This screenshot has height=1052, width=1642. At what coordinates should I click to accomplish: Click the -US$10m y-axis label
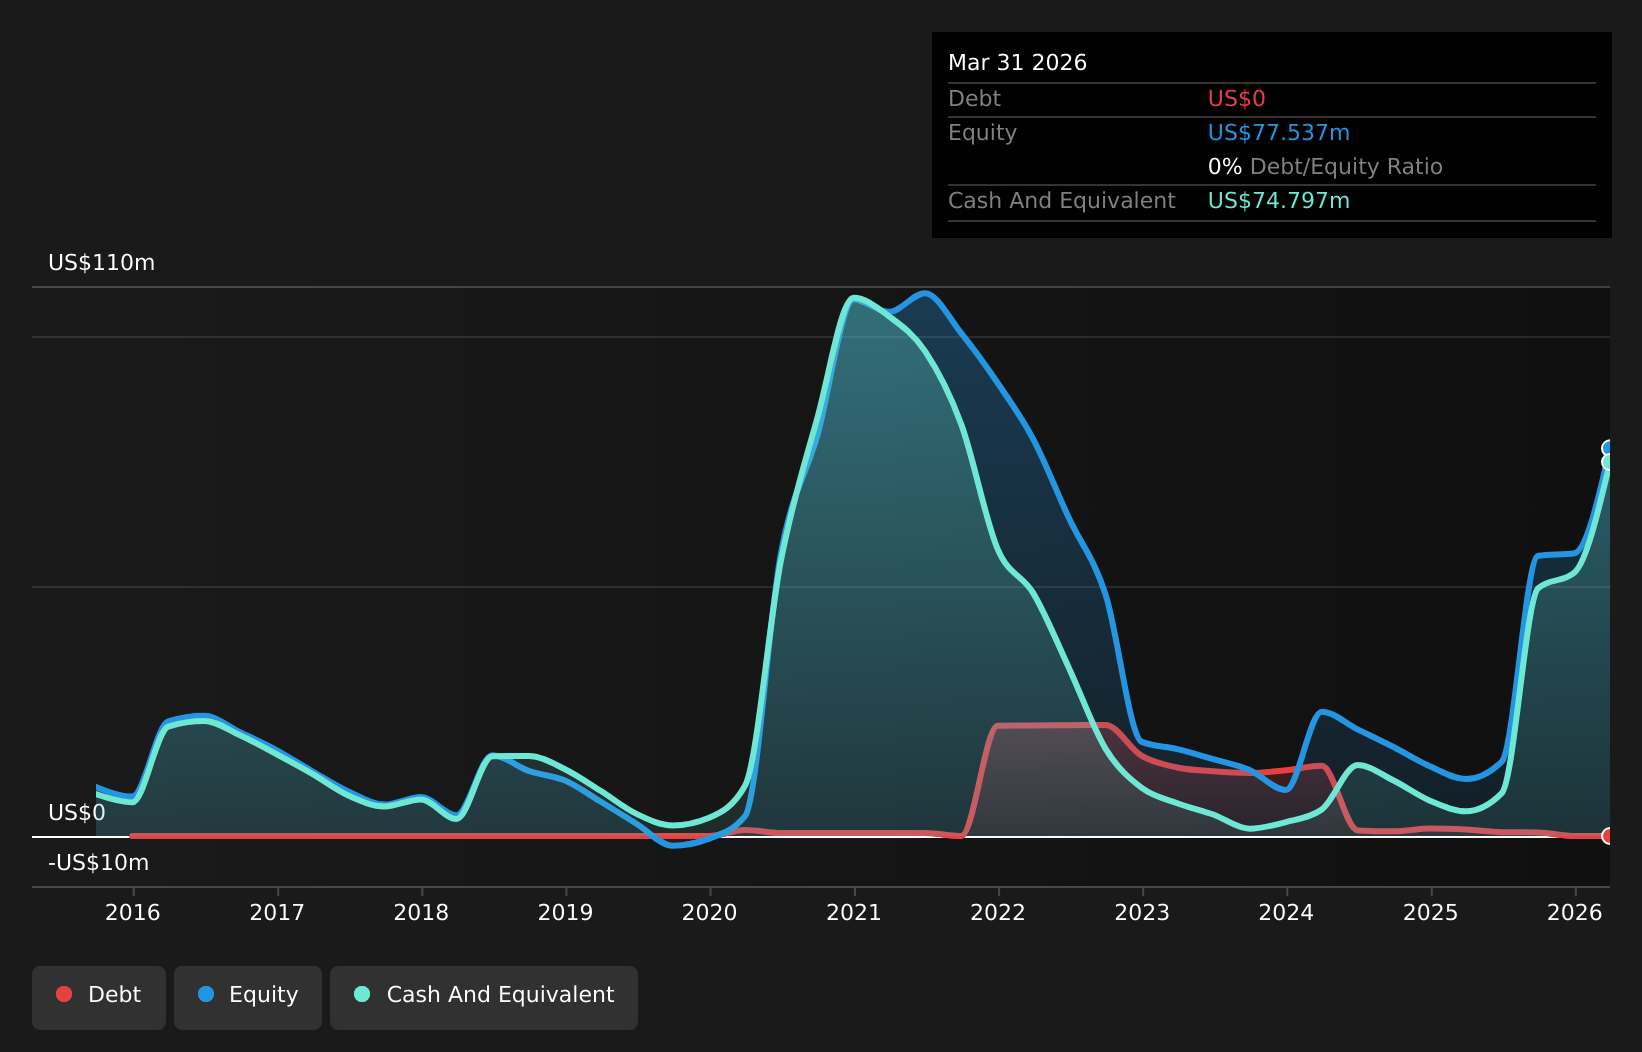99,863
